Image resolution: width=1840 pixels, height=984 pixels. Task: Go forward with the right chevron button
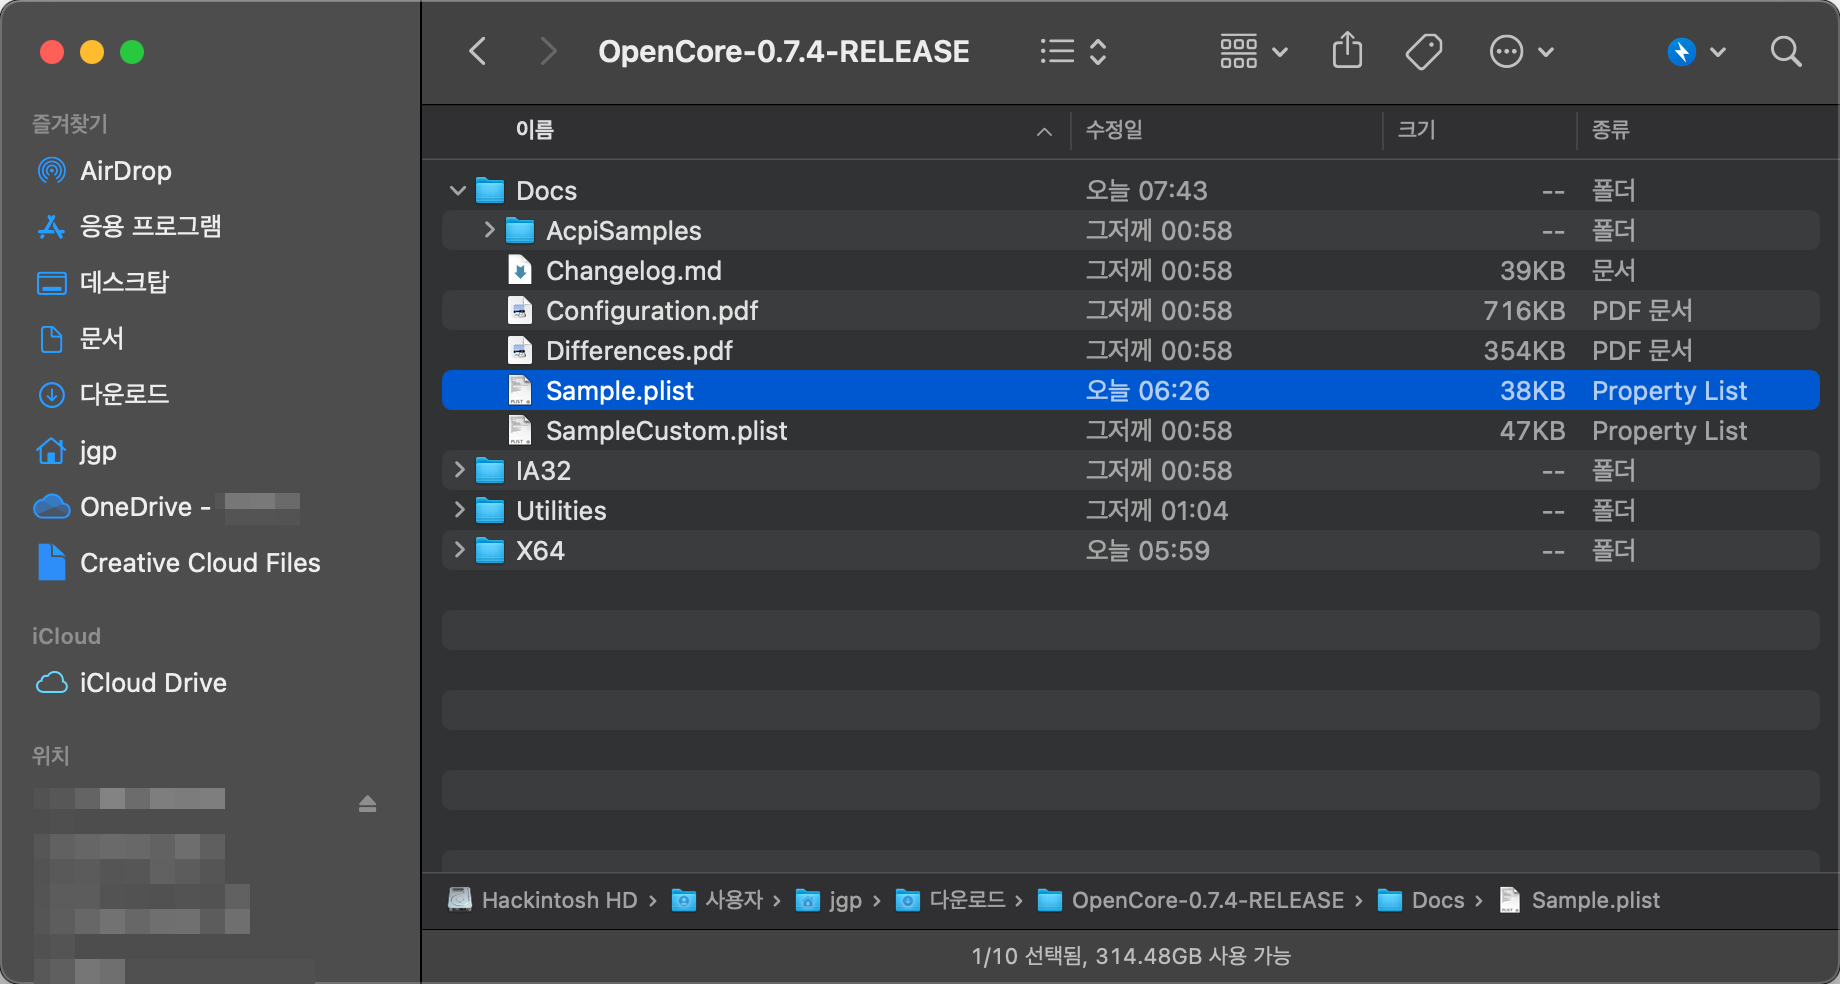coord(547,51)
